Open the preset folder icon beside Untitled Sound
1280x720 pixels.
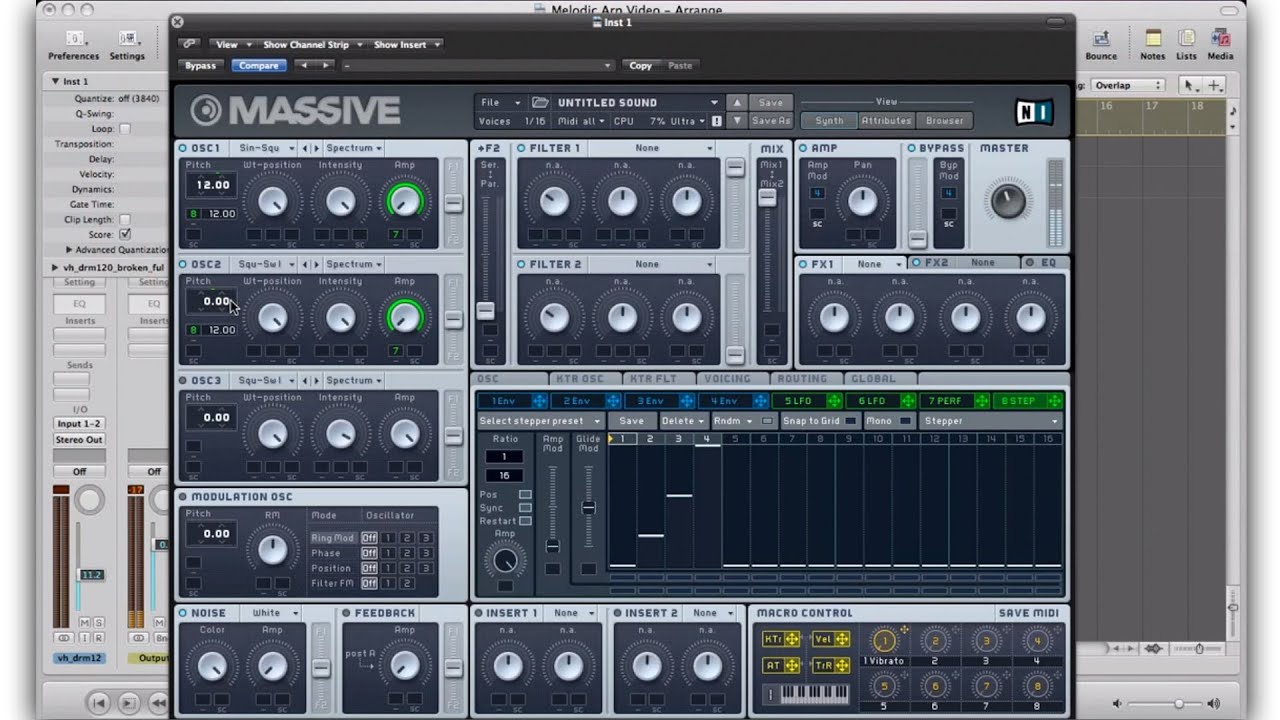(540, 102)
